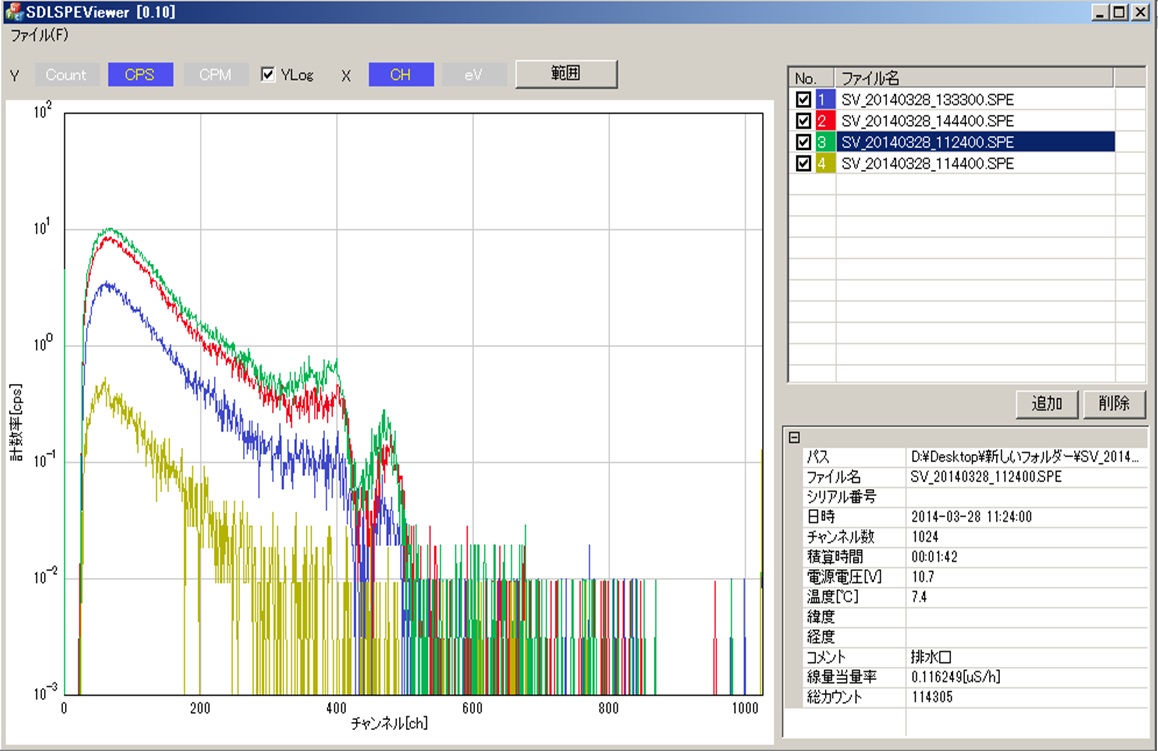Set X-axis to eV energy mode
The width and height of the screenshot is (1158, 751).
(474, 75)
